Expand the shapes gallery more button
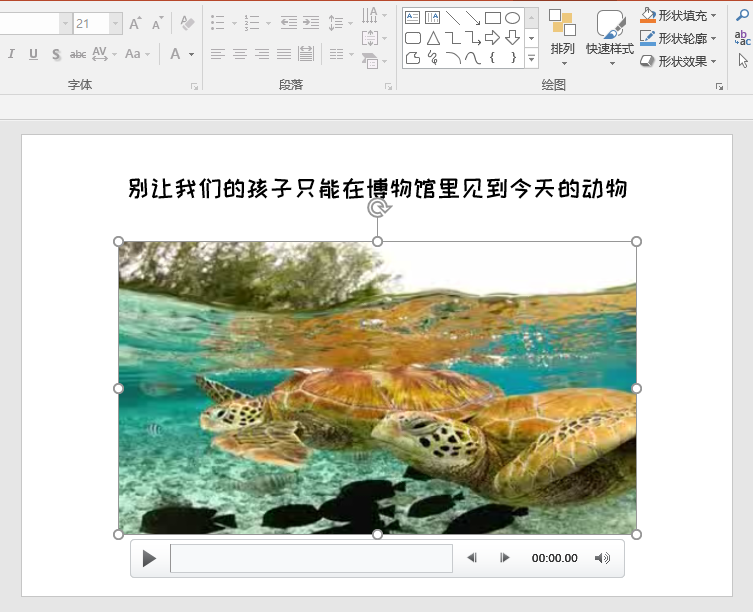This screenshot has height=612, width=753. point(532,59)
